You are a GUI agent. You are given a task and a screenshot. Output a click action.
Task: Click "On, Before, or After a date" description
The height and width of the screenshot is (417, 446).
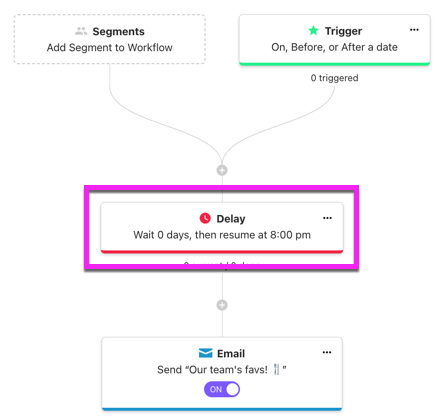coord(334,47)
